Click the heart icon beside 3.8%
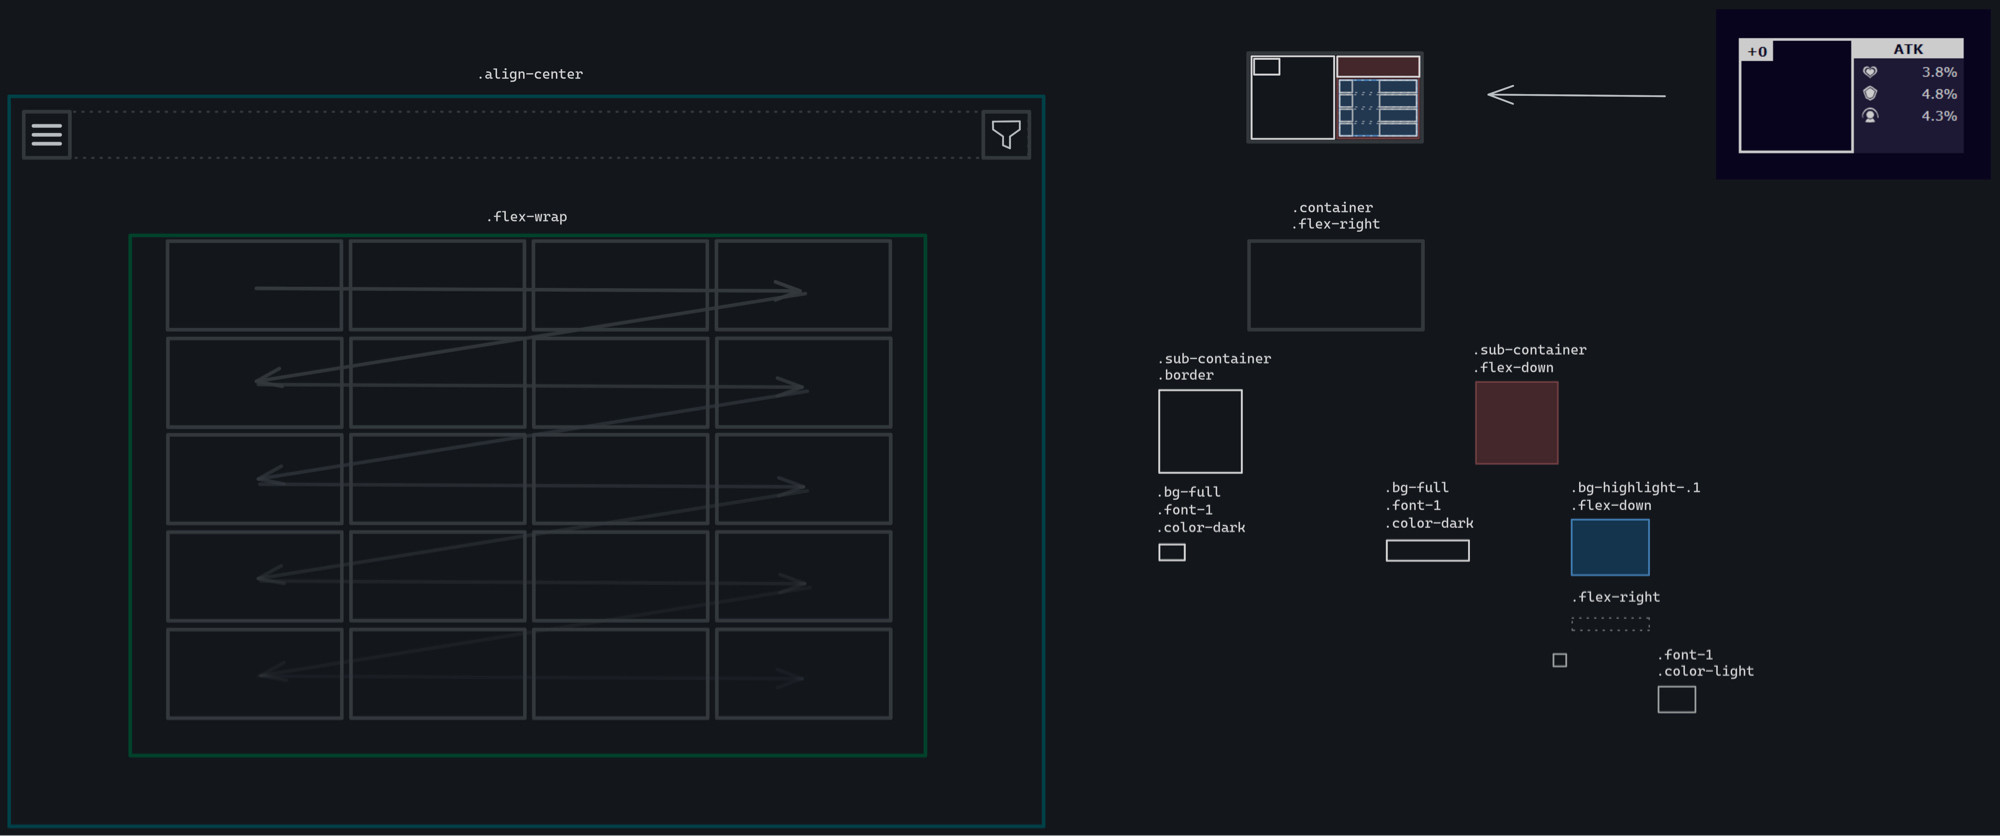Screen dimensions: 2000x836 coord(1870,72)
